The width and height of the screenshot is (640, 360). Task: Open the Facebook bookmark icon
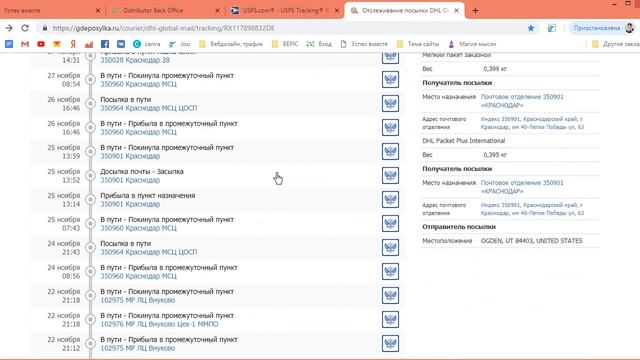(x=105, y=44)
